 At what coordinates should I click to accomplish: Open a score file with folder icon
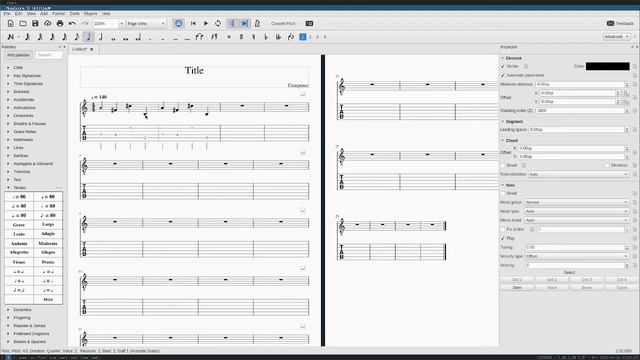coord(23,24)
